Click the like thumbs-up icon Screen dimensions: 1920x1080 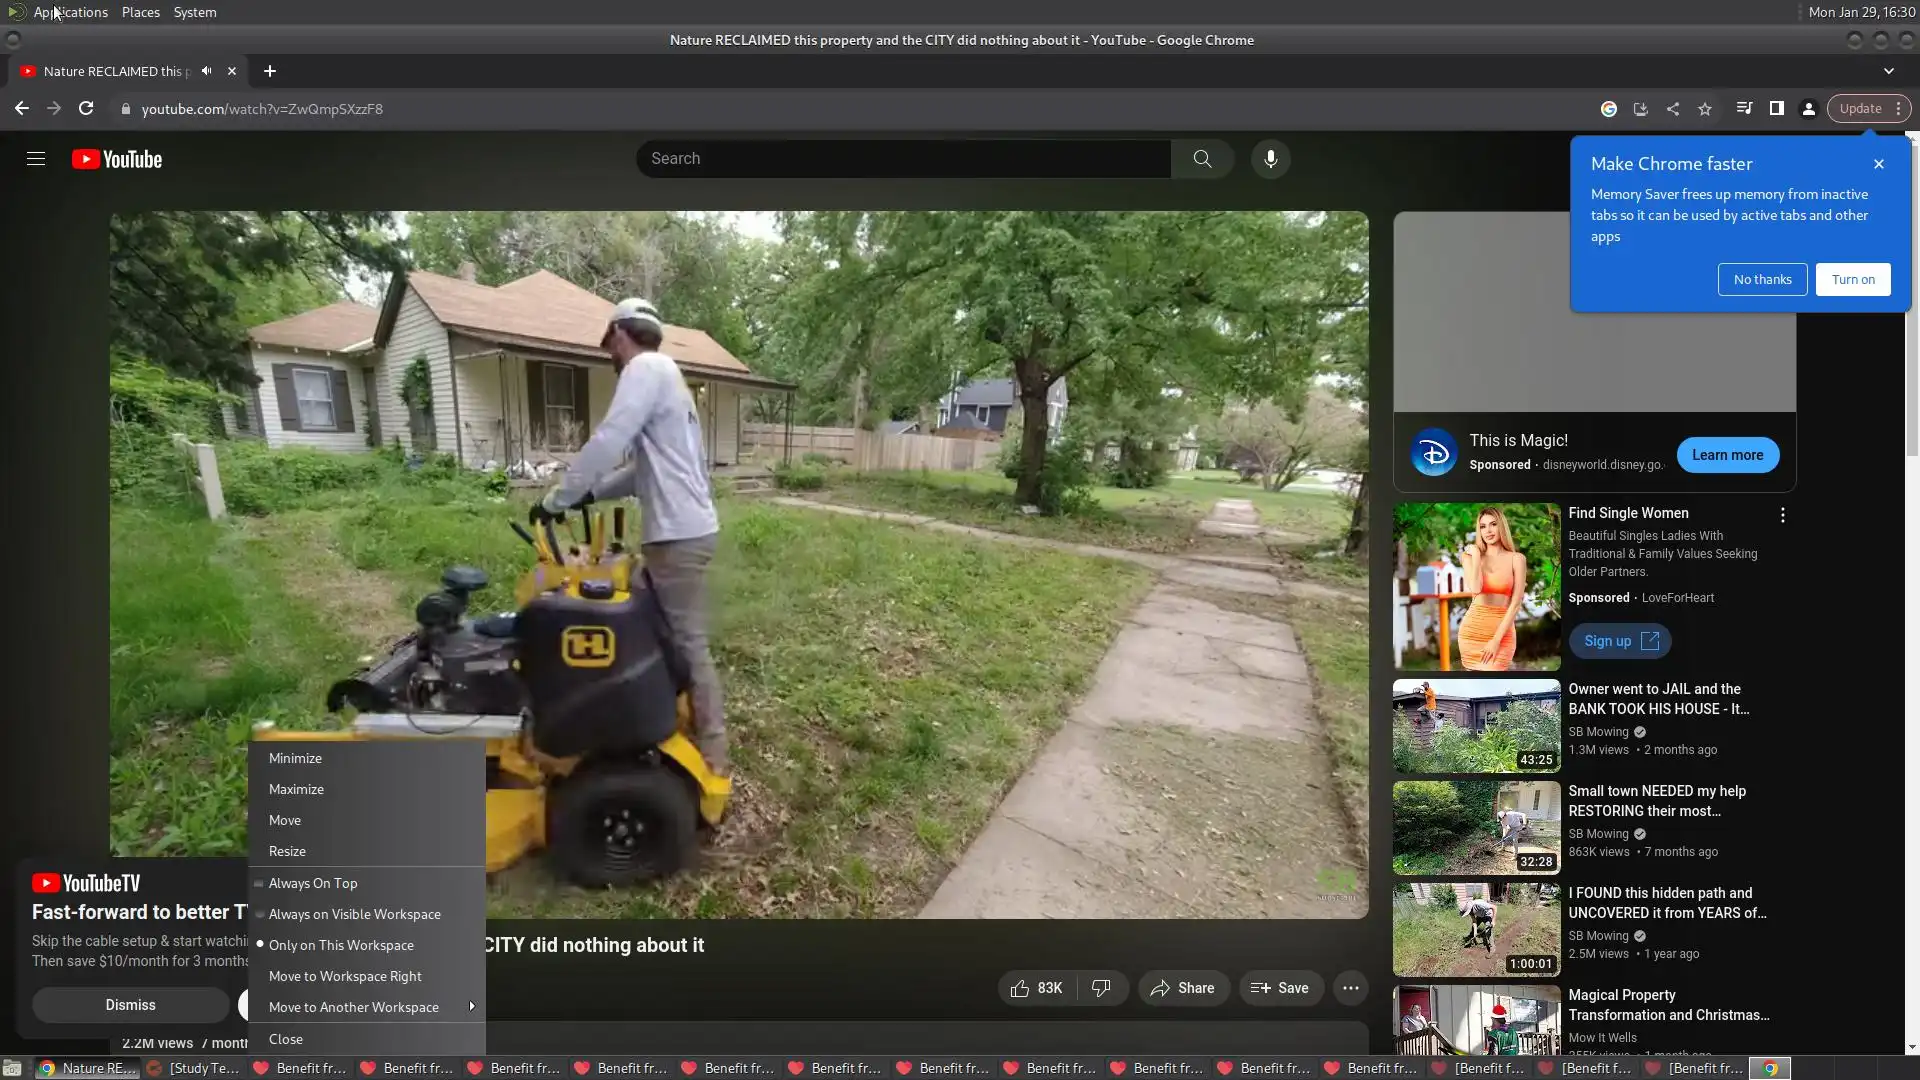pos(1020,988)
